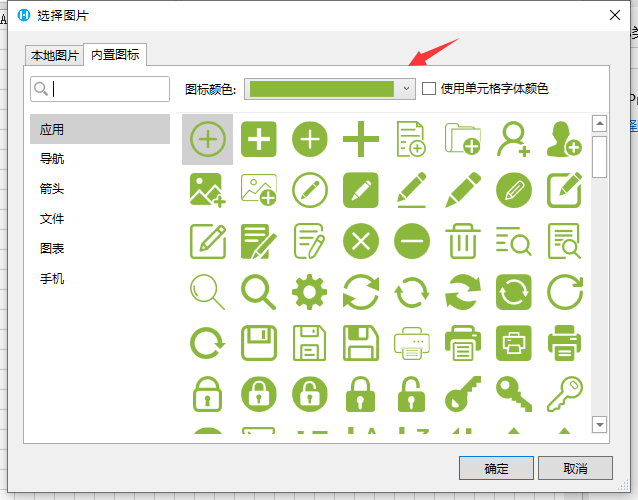Focus the icon search field
Screen dimensions: 638x500
point(100,89)
